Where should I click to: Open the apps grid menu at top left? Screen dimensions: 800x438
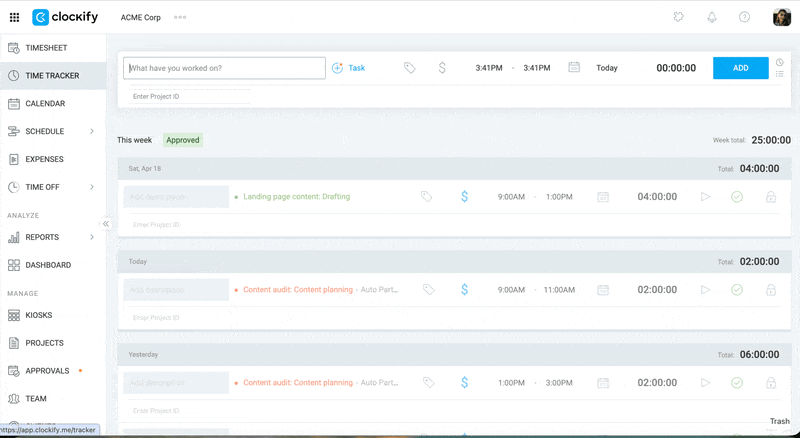pos(14,17)
